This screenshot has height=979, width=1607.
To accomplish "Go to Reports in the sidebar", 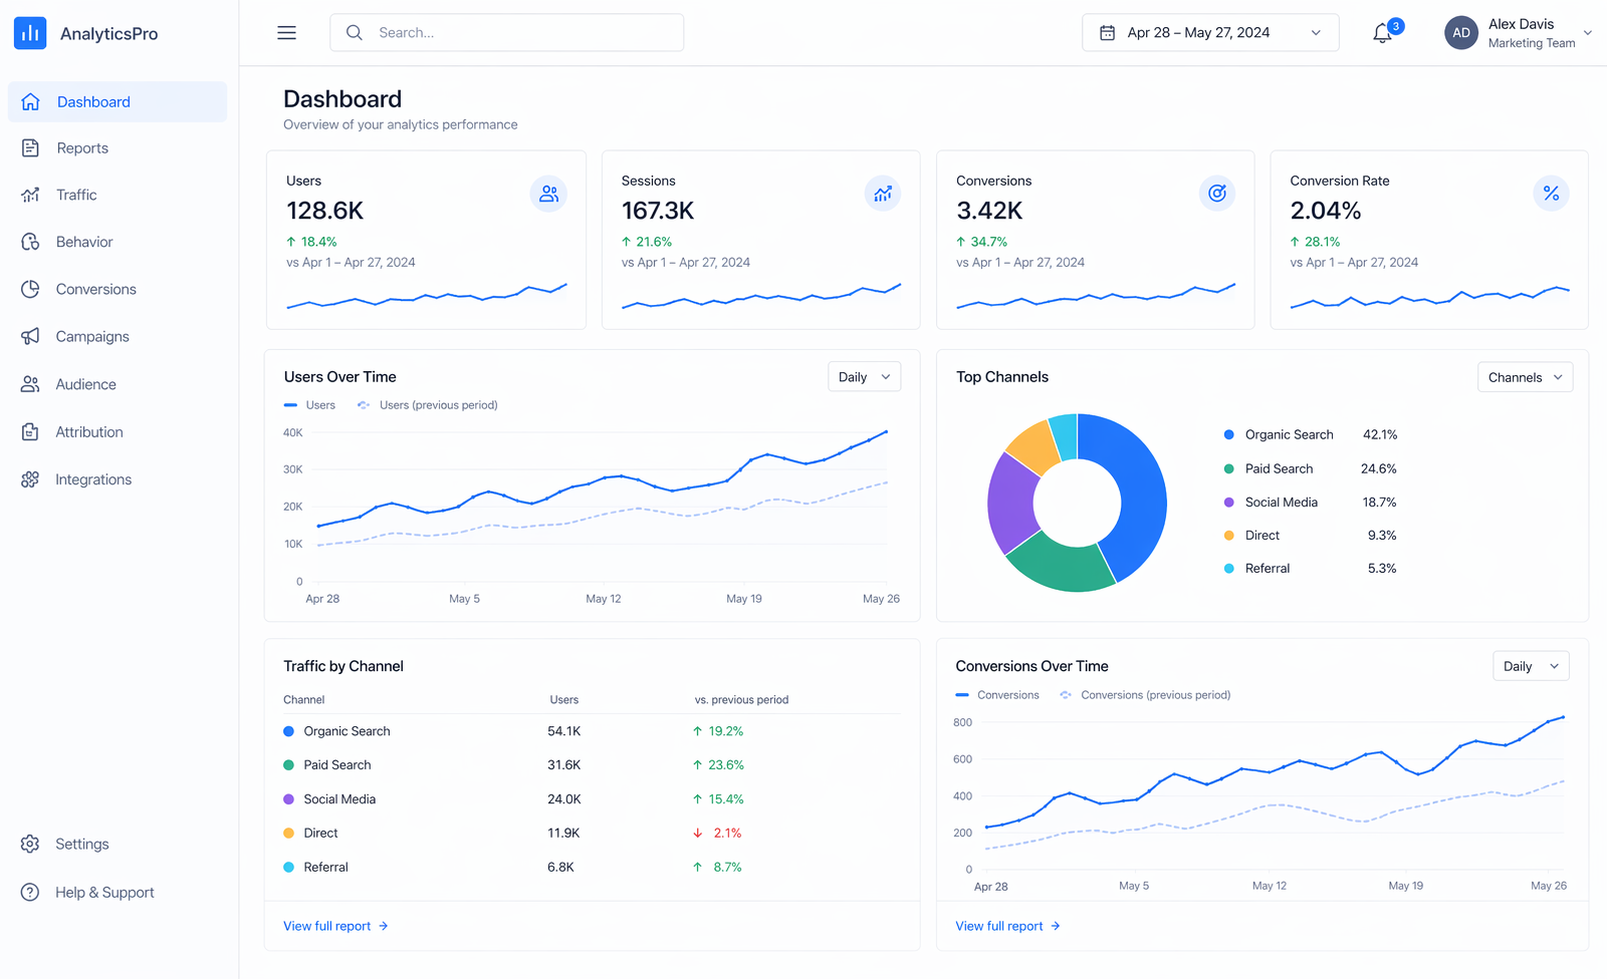I will tap(82, 148).
